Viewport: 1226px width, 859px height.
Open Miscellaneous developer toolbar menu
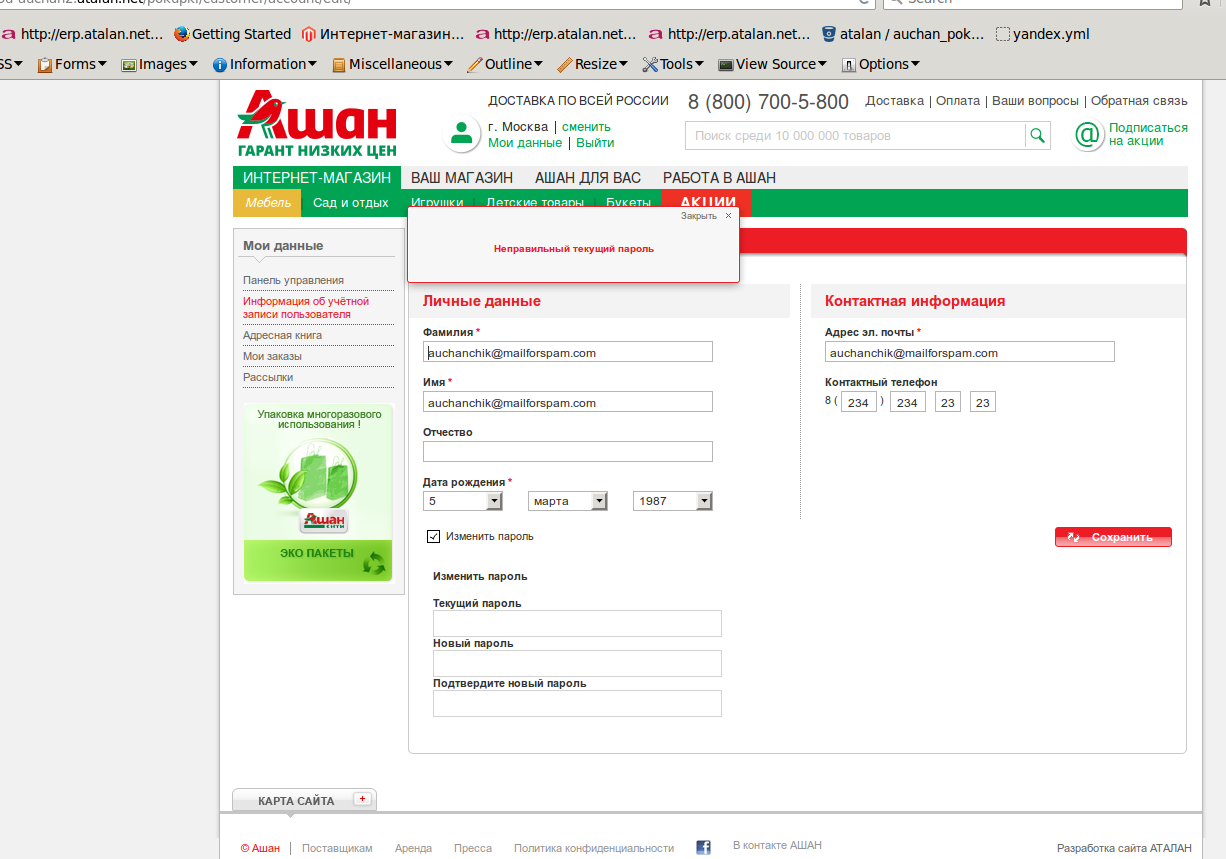coord(392,64)
